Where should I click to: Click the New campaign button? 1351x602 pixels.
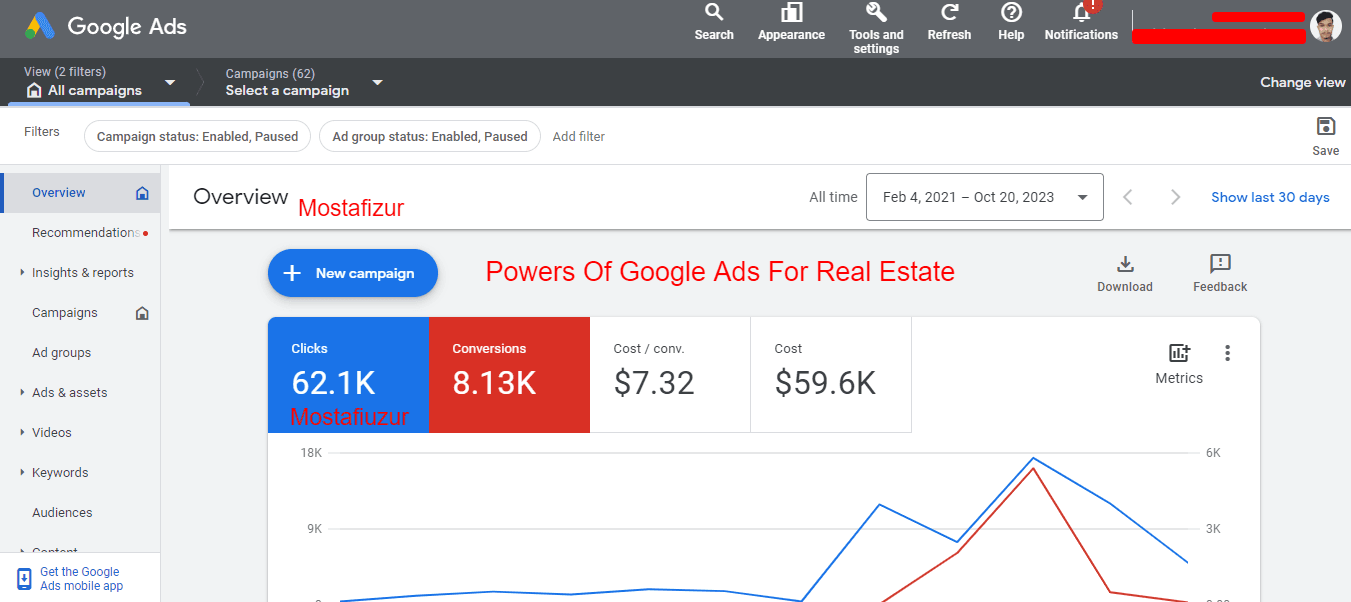pyautogui.click(x=352, y=273)
